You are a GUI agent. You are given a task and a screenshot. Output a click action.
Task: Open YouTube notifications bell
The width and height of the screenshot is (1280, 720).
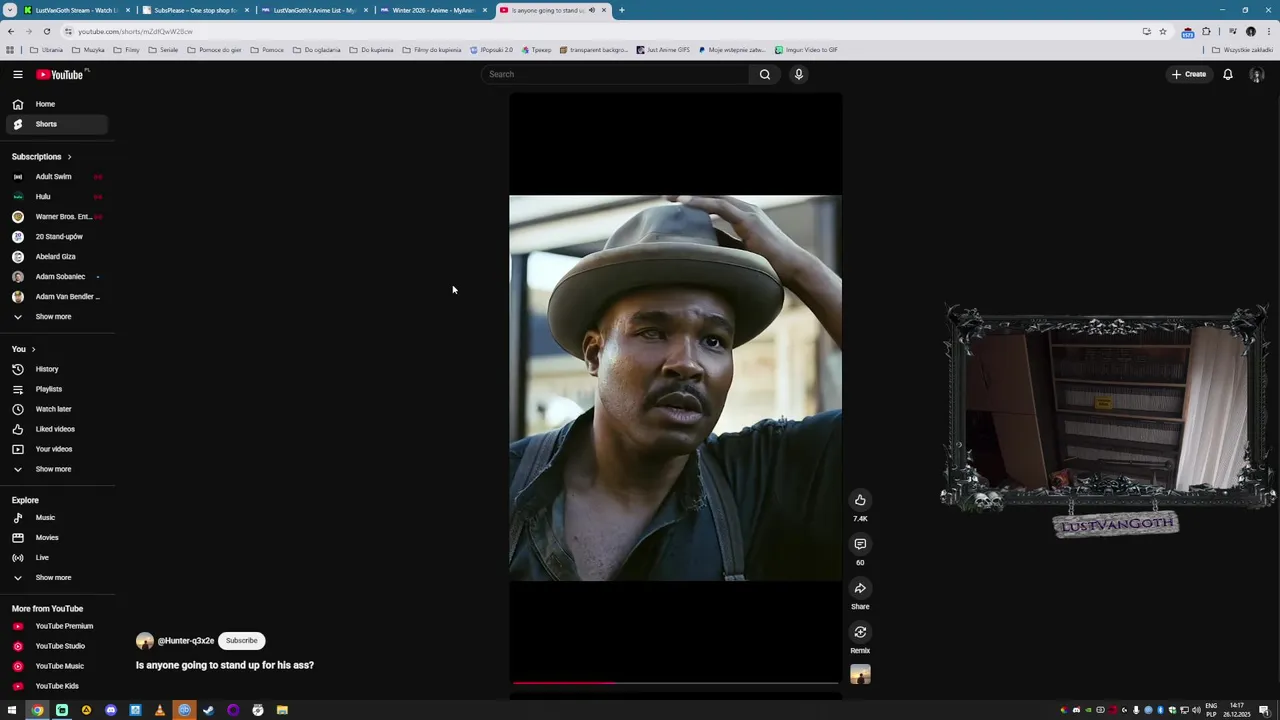(1227, 74)
